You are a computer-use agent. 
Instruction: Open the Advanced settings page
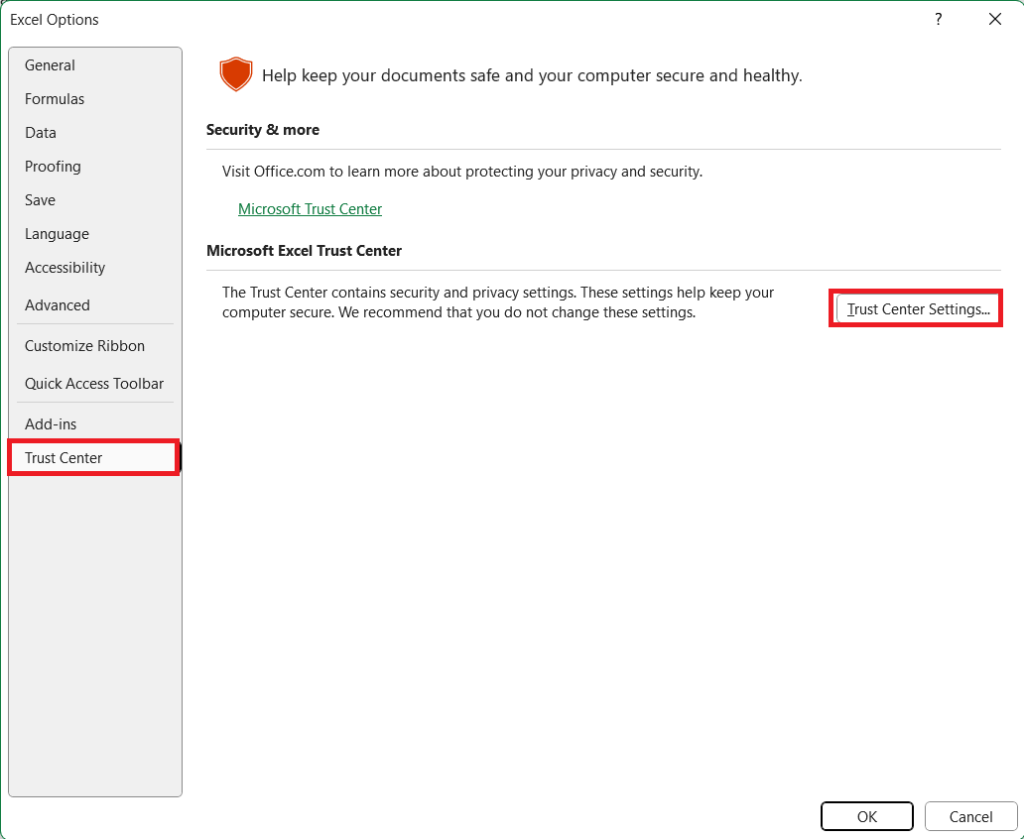click(x=57, y=305)
